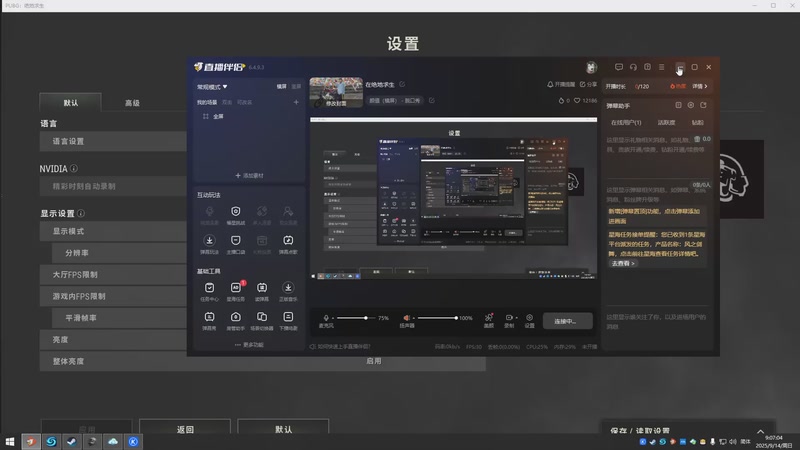This screenshot has height=450, width=800.
Task: Click the 显示设置 info circle icon
Action: 81,213
